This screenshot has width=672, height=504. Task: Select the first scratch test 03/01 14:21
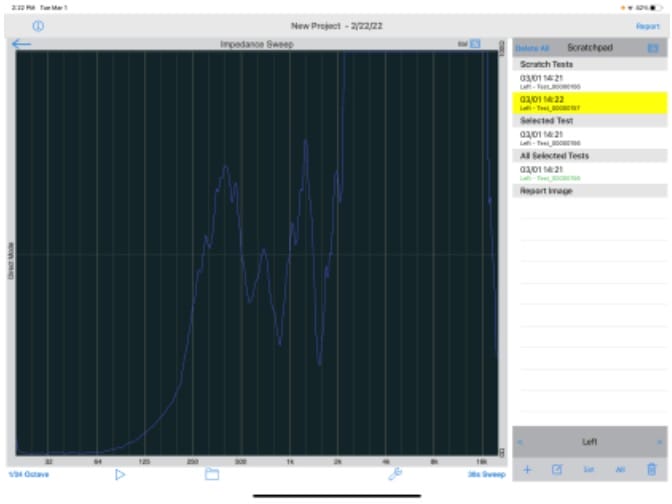point(588,79)
